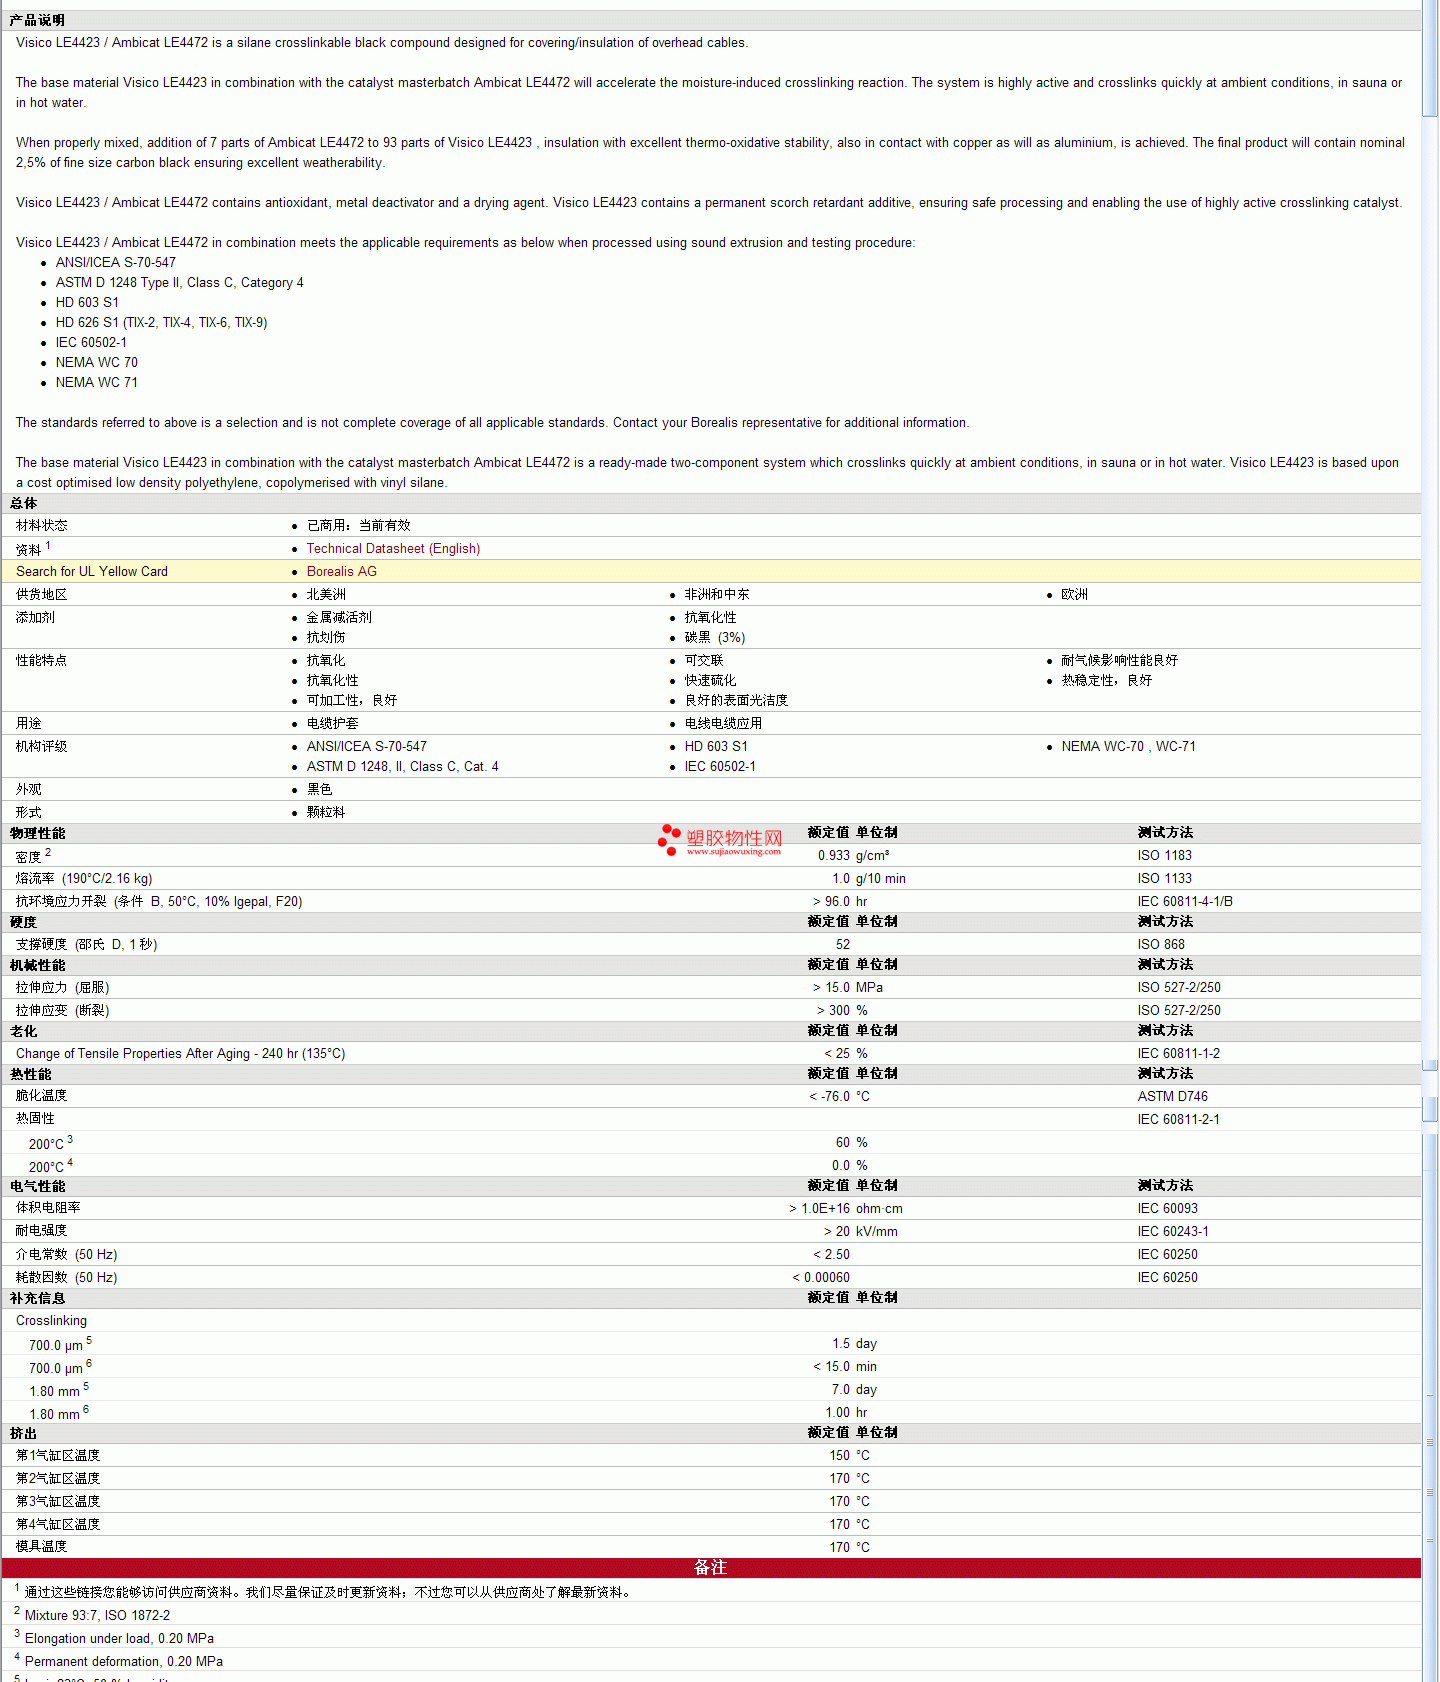This screenshot has width=1440, height=1682.
Task: Click the 产品说明 section header
Action: pos(37,20)
